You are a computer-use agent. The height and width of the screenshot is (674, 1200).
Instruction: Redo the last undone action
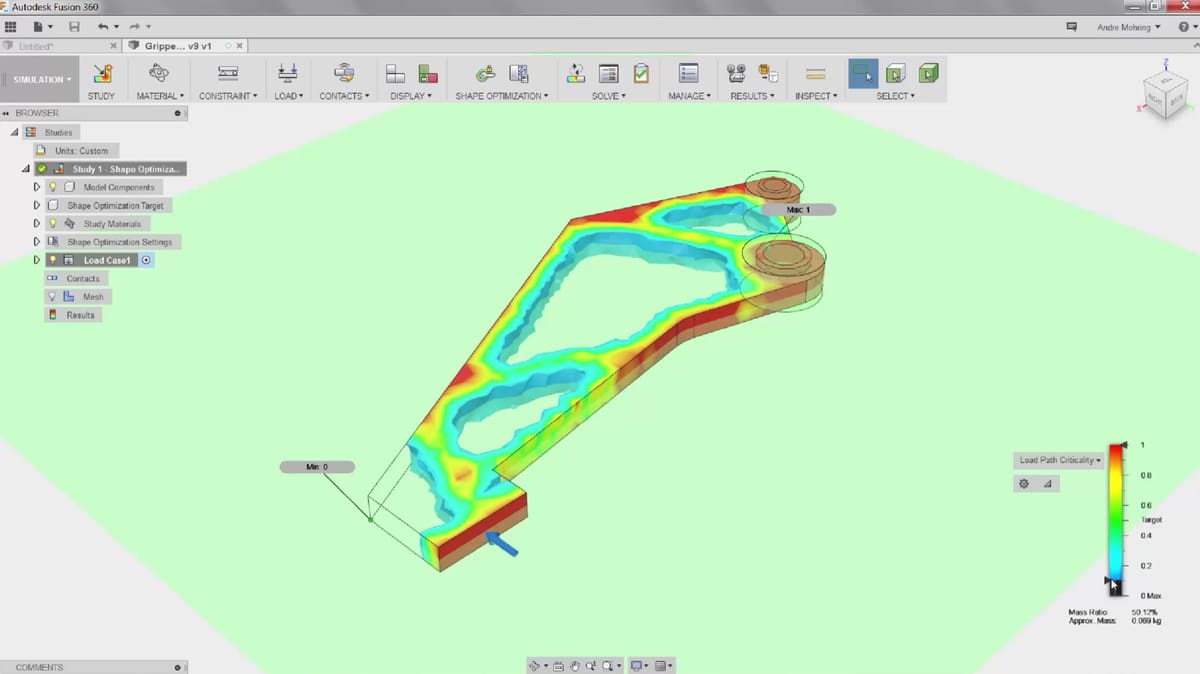(x=135, y=26)
